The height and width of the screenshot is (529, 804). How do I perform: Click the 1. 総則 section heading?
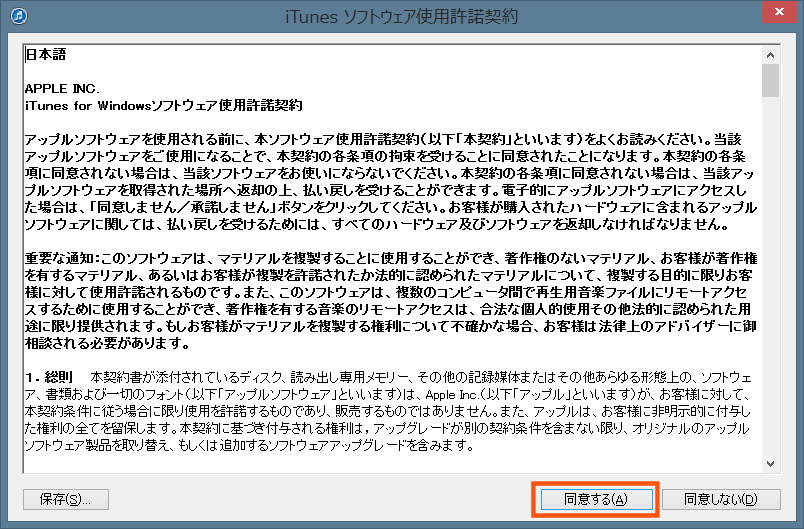[x=48, y=378]
